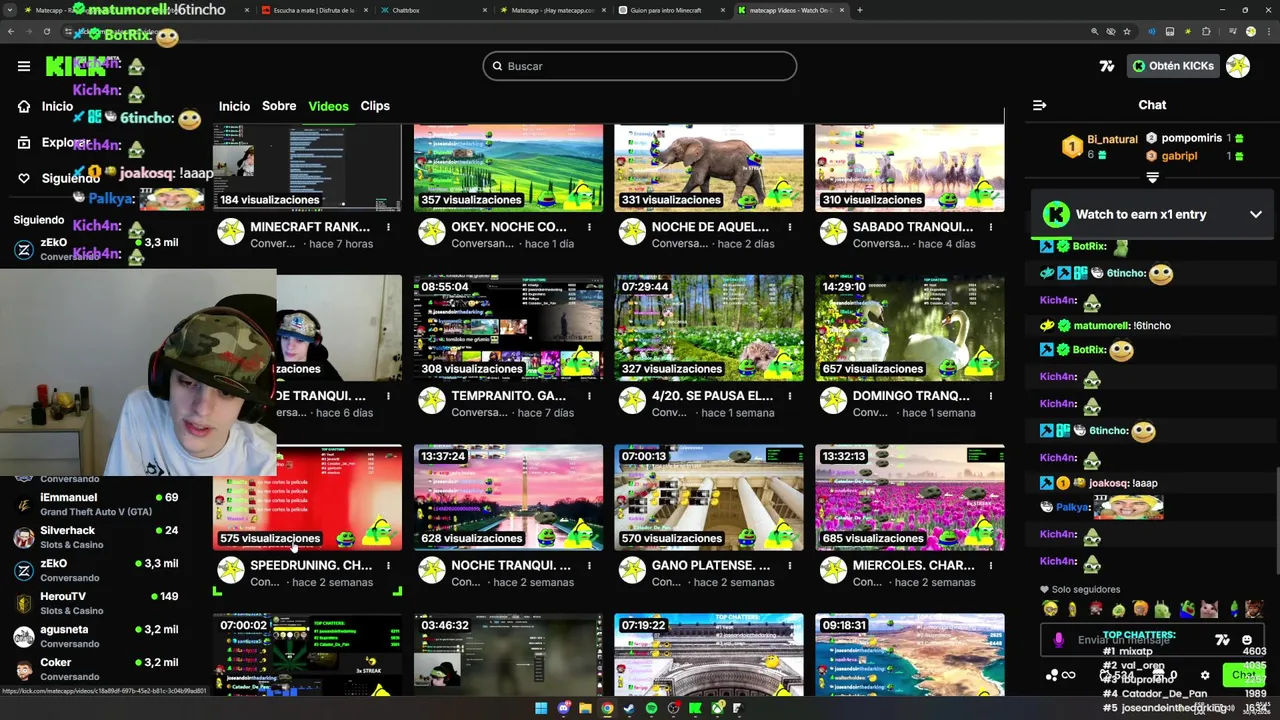Open options menu for NOCHE DE AQUEL video
Viewport: 1280px width, 720px height.
click(790, 227)
